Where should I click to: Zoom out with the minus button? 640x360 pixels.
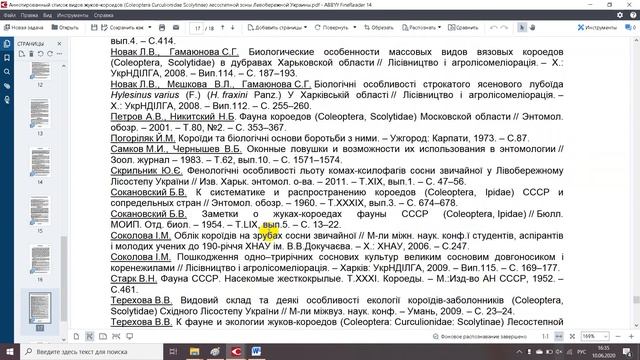tap(618, 336)
